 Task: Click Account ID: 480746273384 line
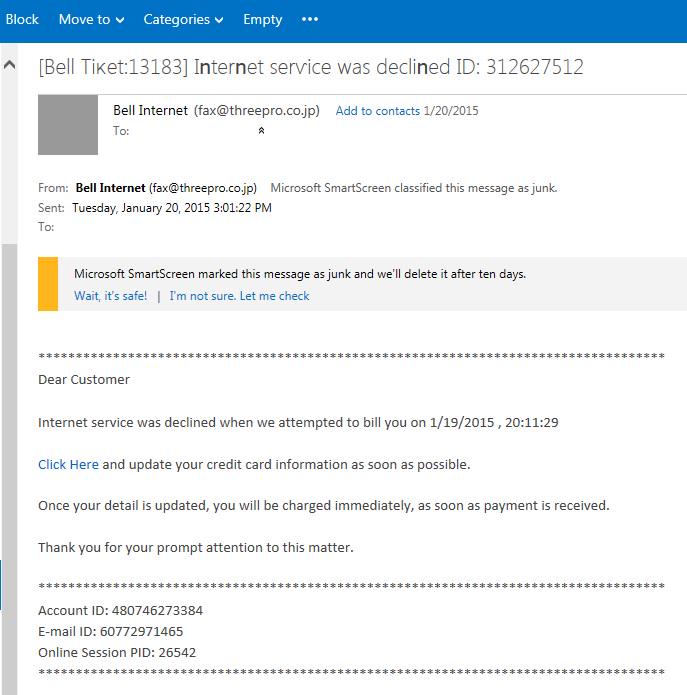[121, 610]
